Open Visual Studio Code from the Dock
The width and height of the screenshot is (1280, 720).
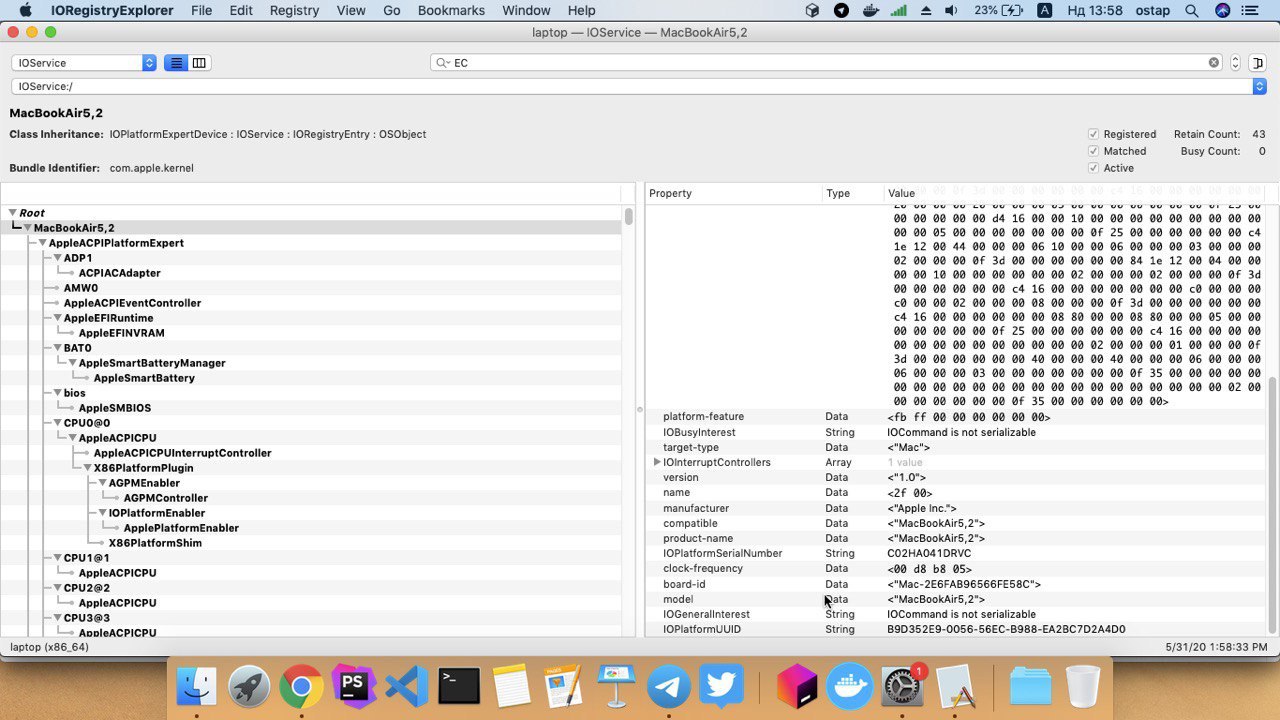point(406,686)
